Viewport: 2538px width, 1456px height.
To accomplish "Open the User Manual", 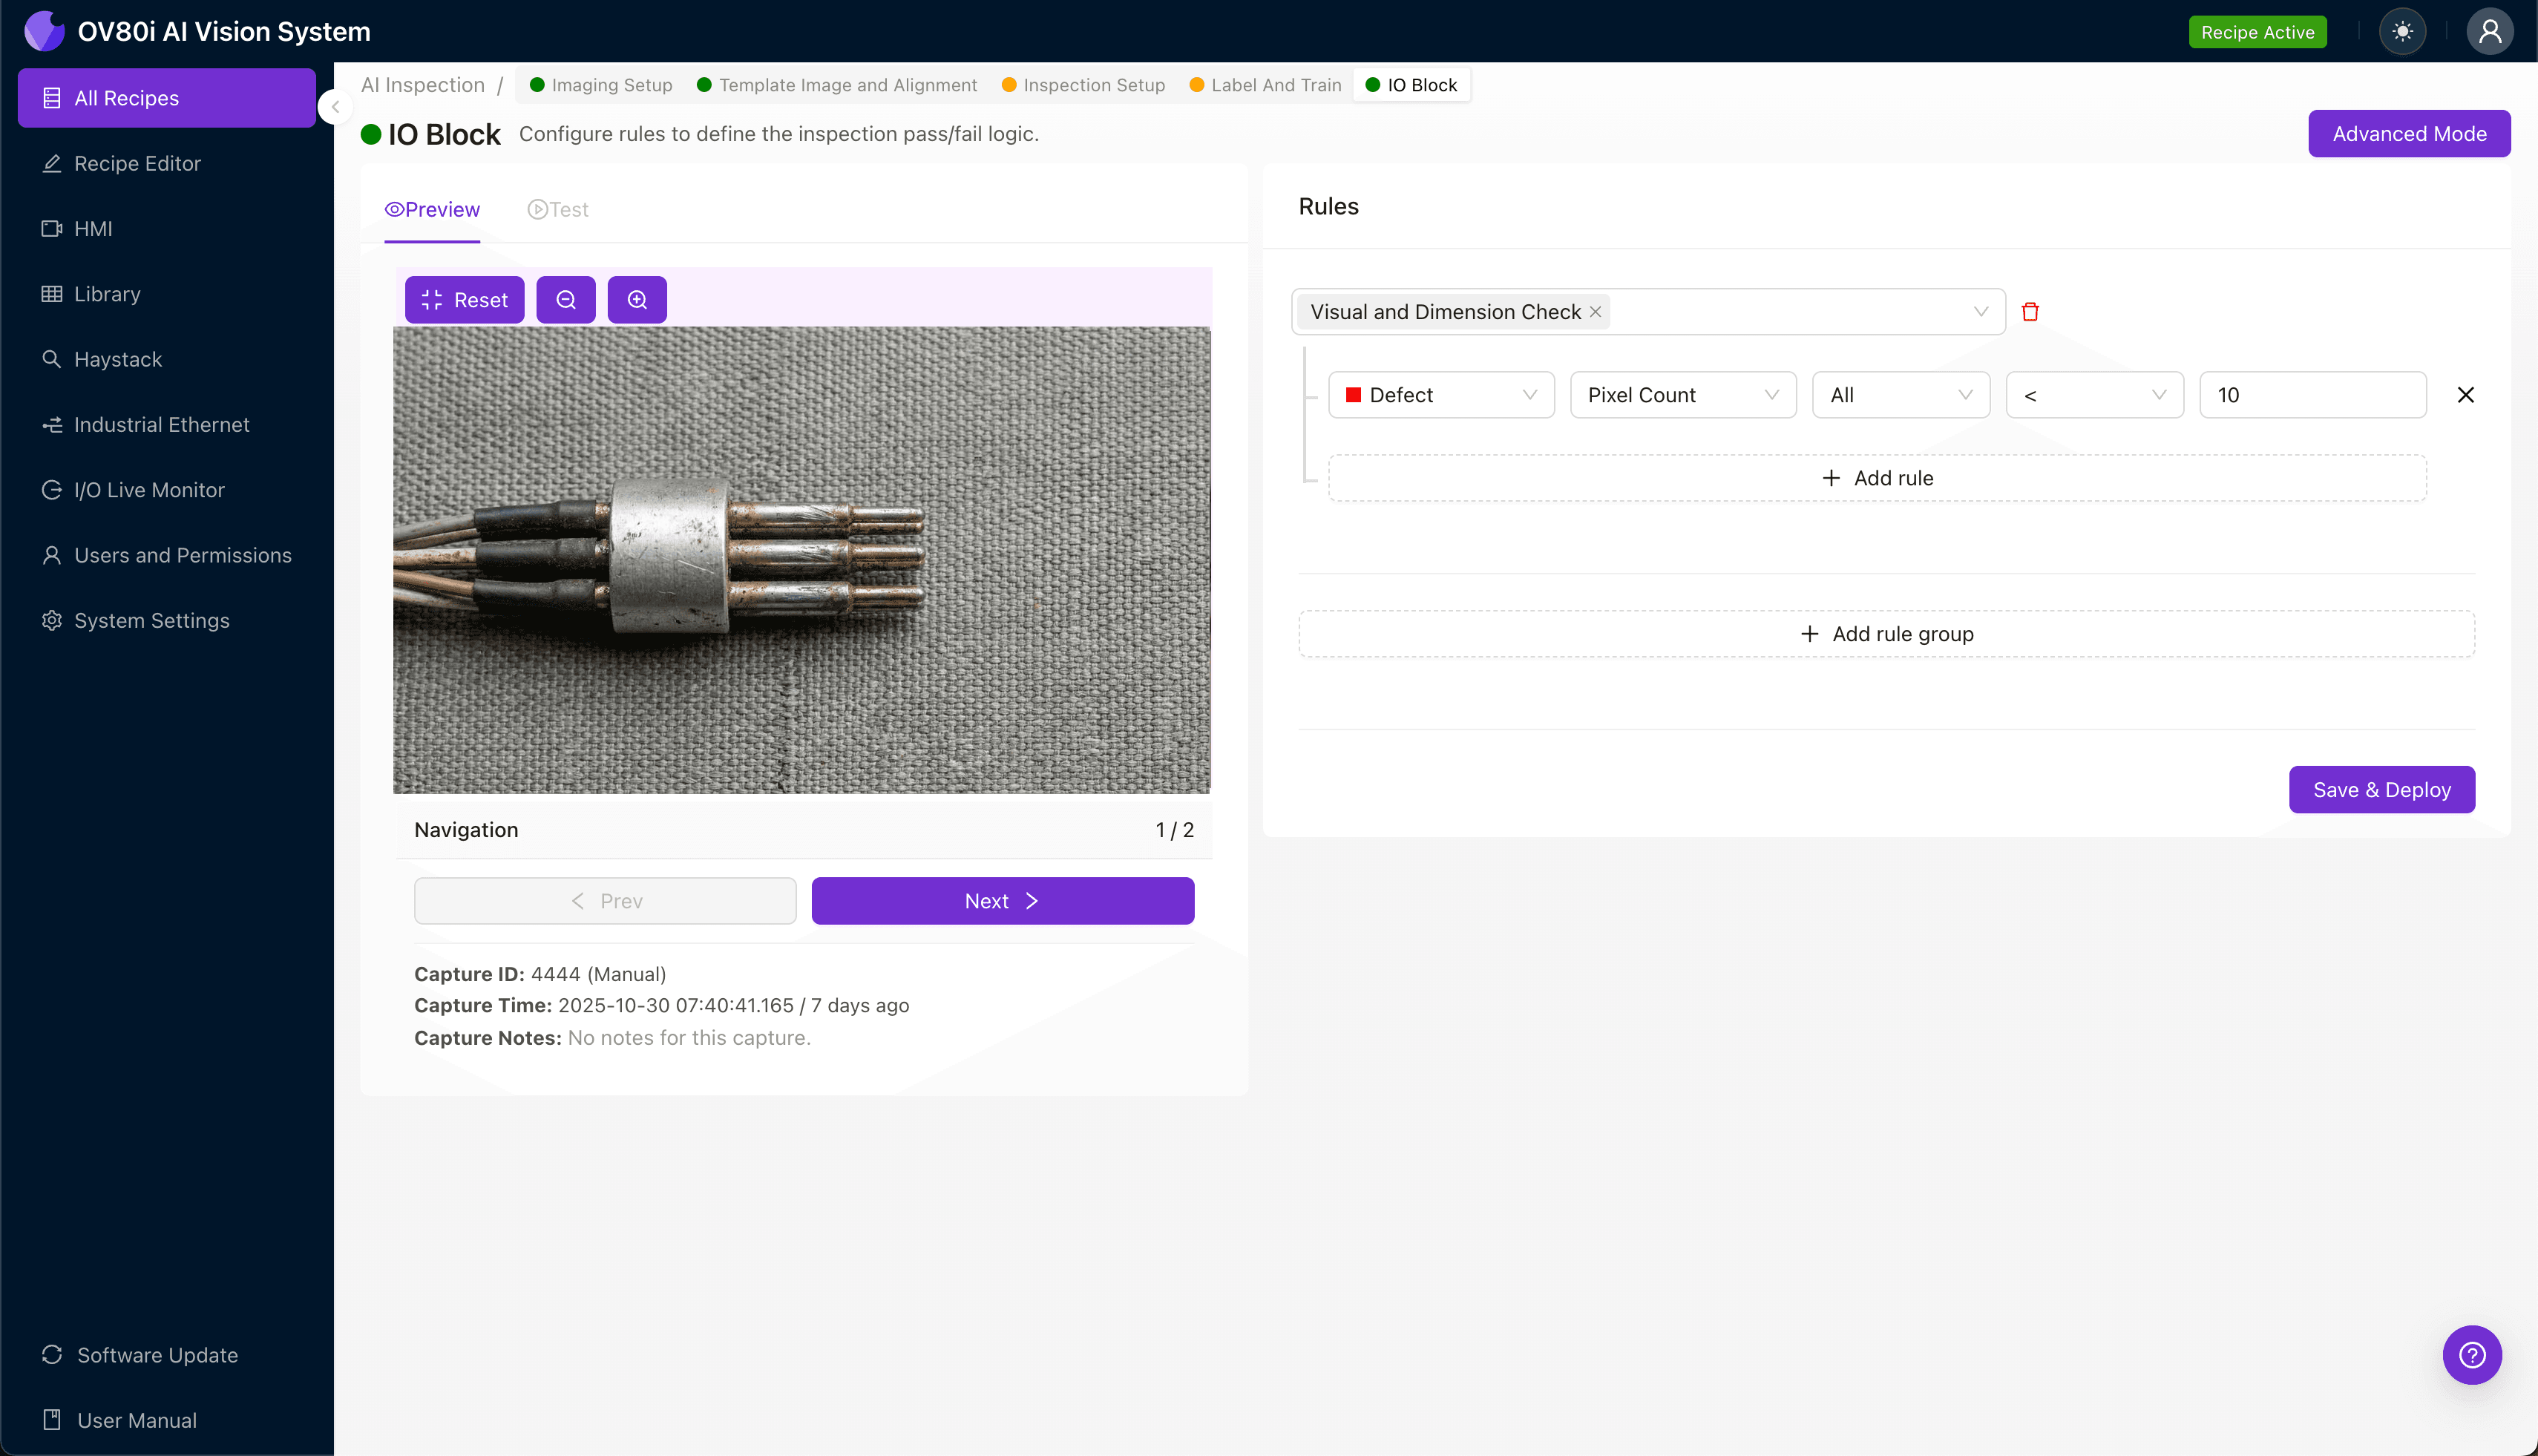I will (x=167, y=1420).
